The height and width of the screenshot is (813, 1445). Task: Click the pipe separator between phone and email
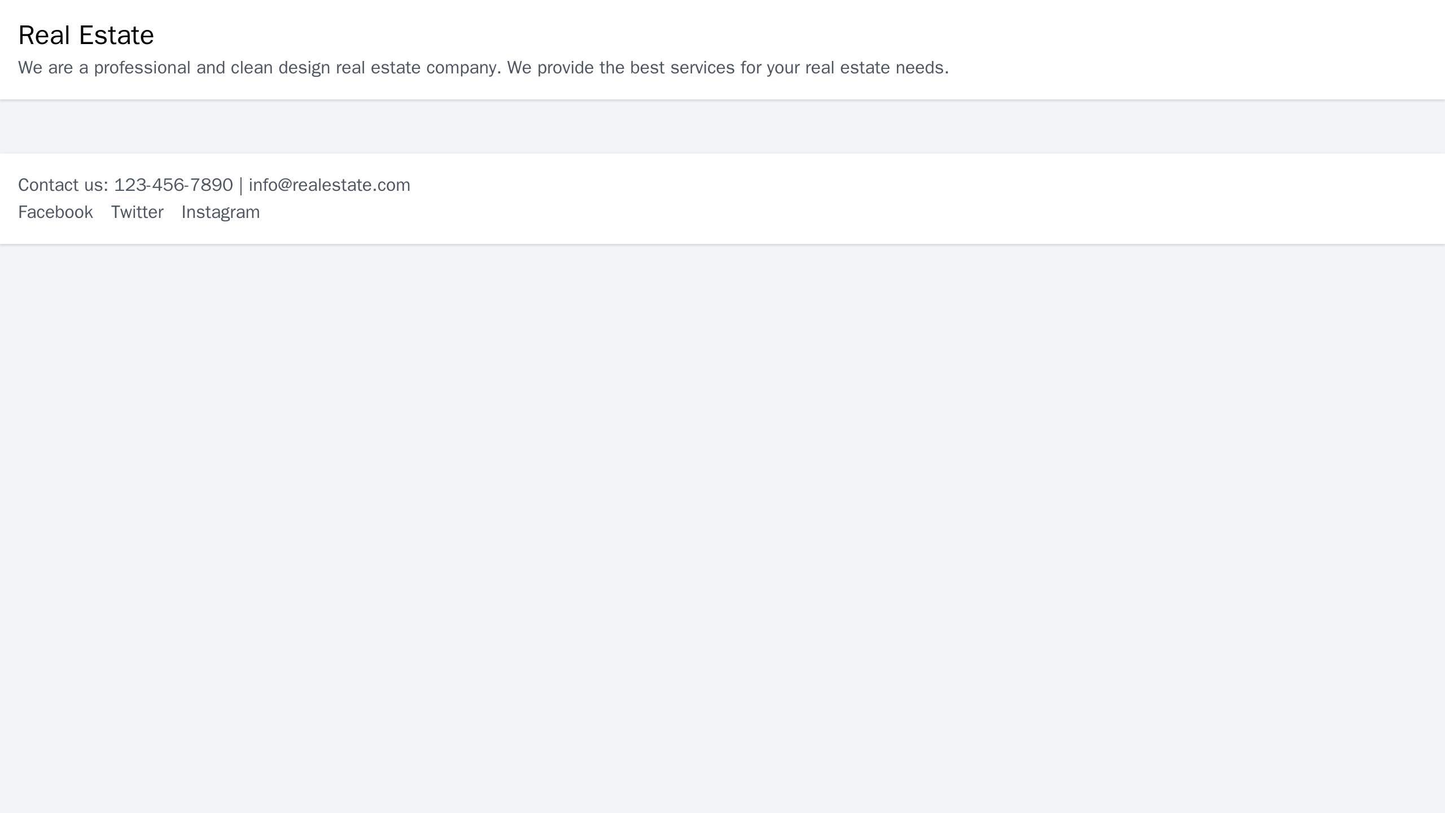[241, 185]
